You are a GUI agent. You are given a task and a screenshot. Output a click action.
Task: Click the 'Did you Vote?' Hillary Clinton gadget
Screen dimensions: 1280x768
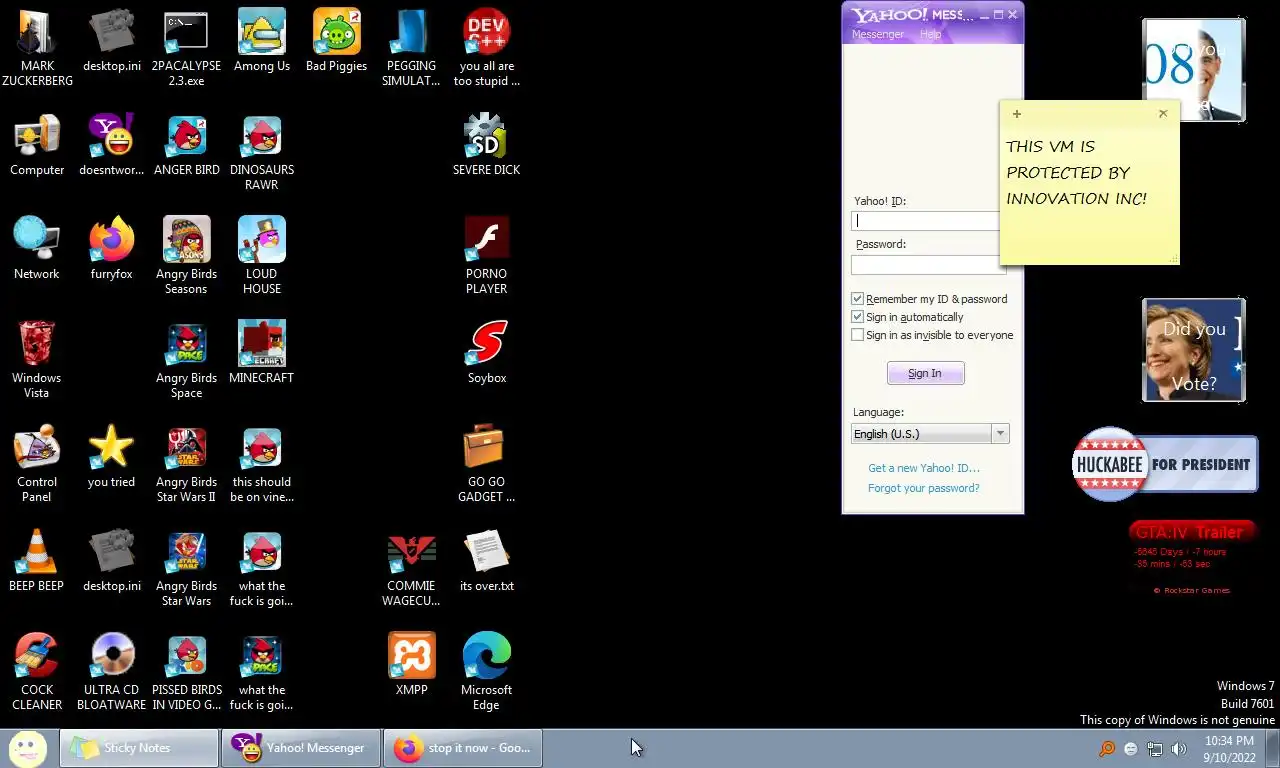coord(1194,350)
